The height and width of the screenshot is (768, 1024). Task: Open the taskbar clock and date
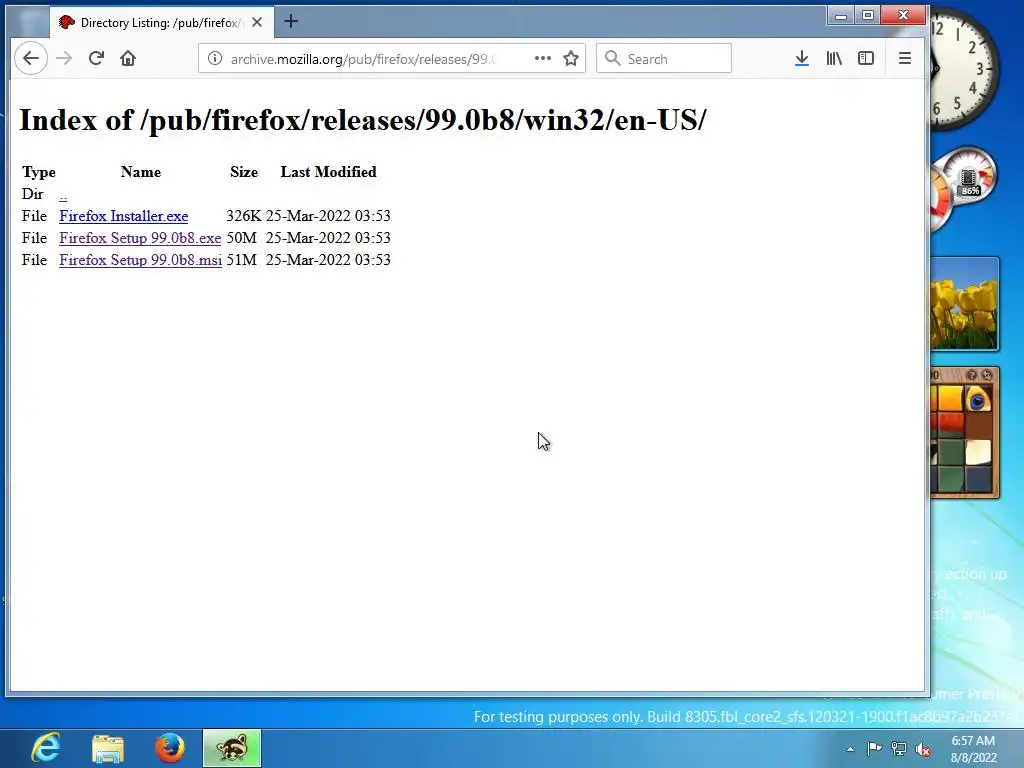coord(973,749)
